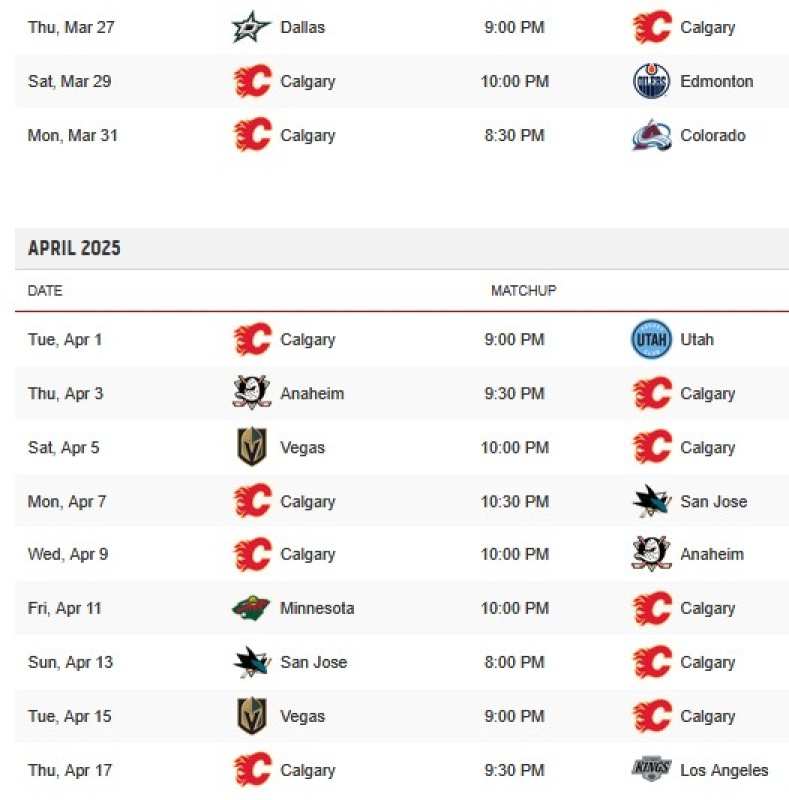Click the Anaheim Ducks logo on Apr 3
The height and width of the screenshot is (800, 789).
(251, 393)
